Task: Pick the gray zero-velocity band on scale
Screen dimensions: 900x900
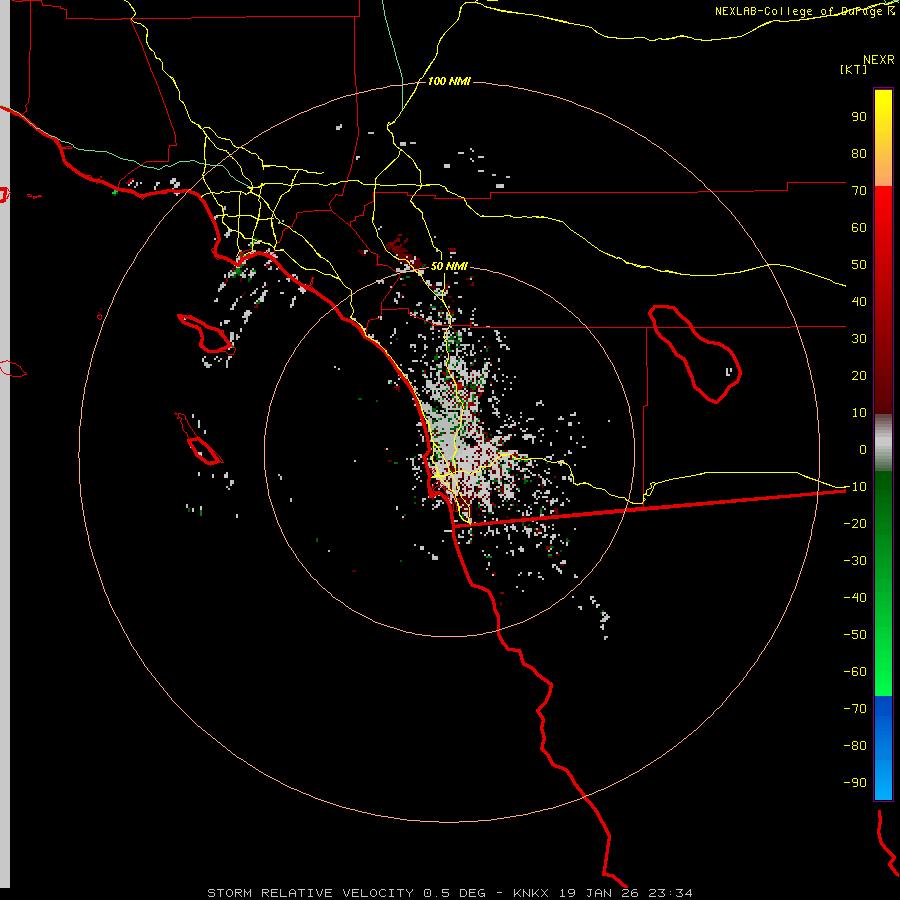Action: click(883, 442)
